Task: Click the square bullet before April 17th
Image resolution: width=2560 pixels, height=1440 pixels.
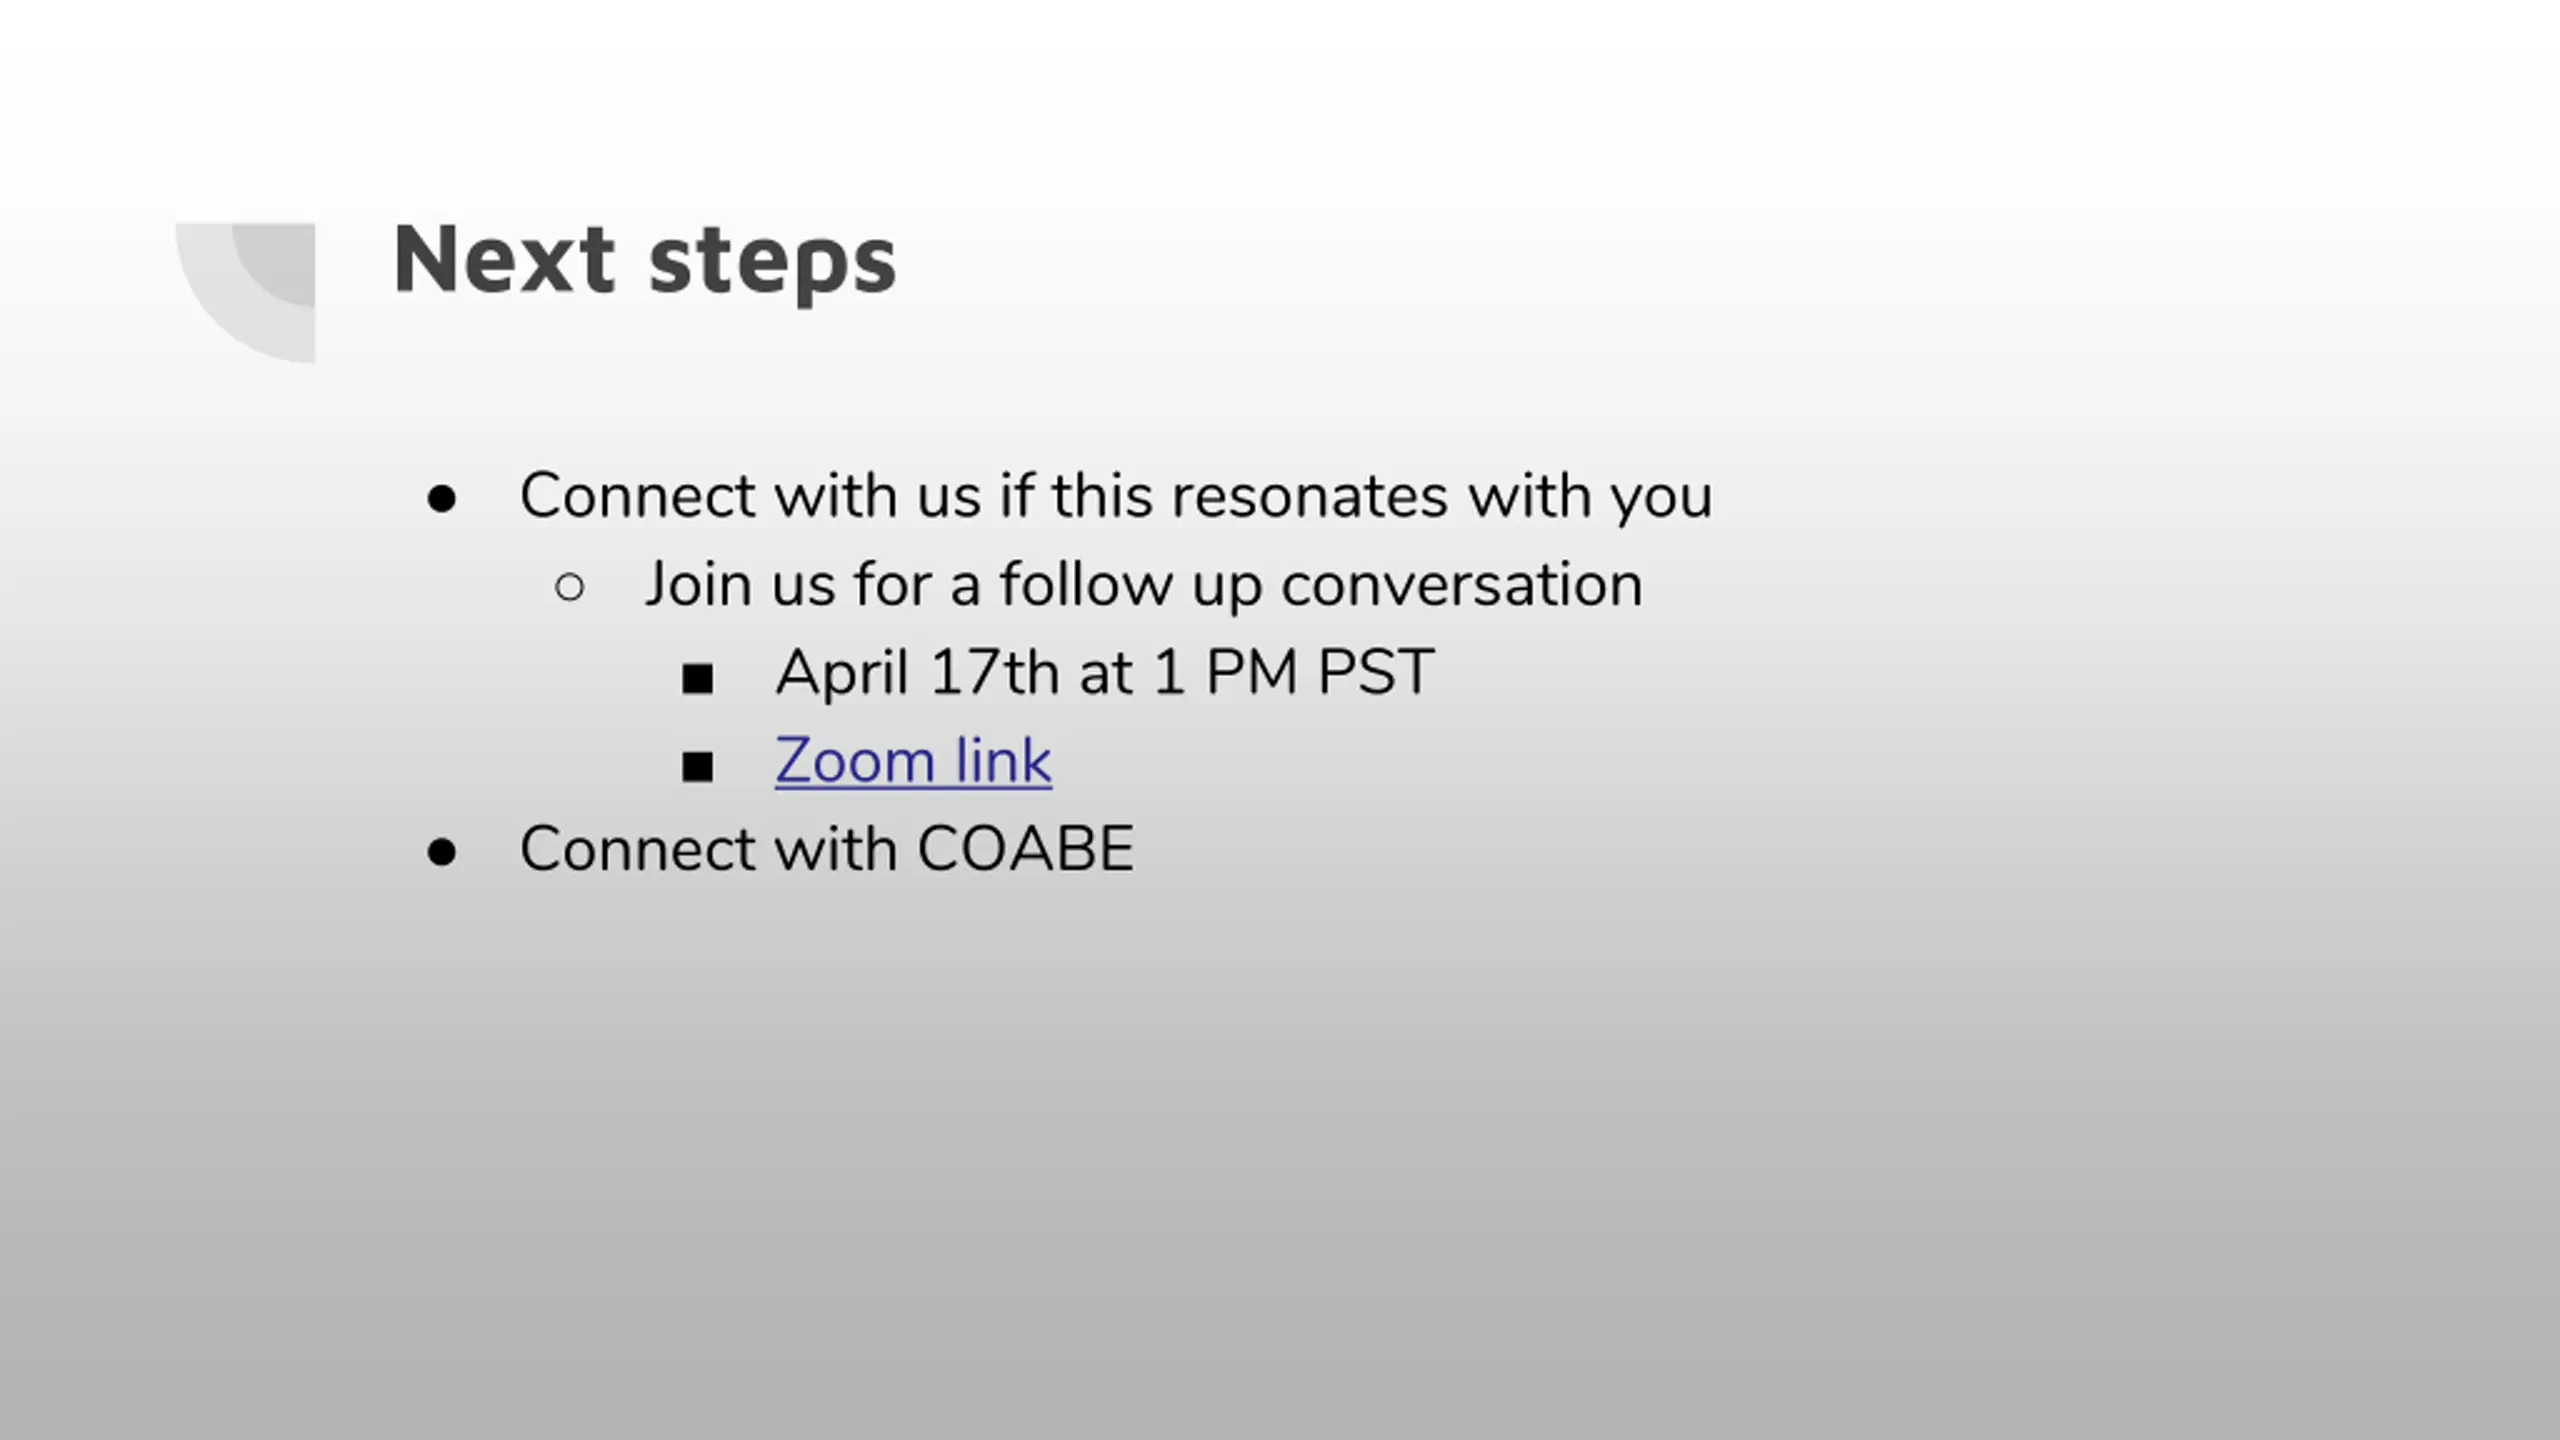Action: [x=697, y=679]
